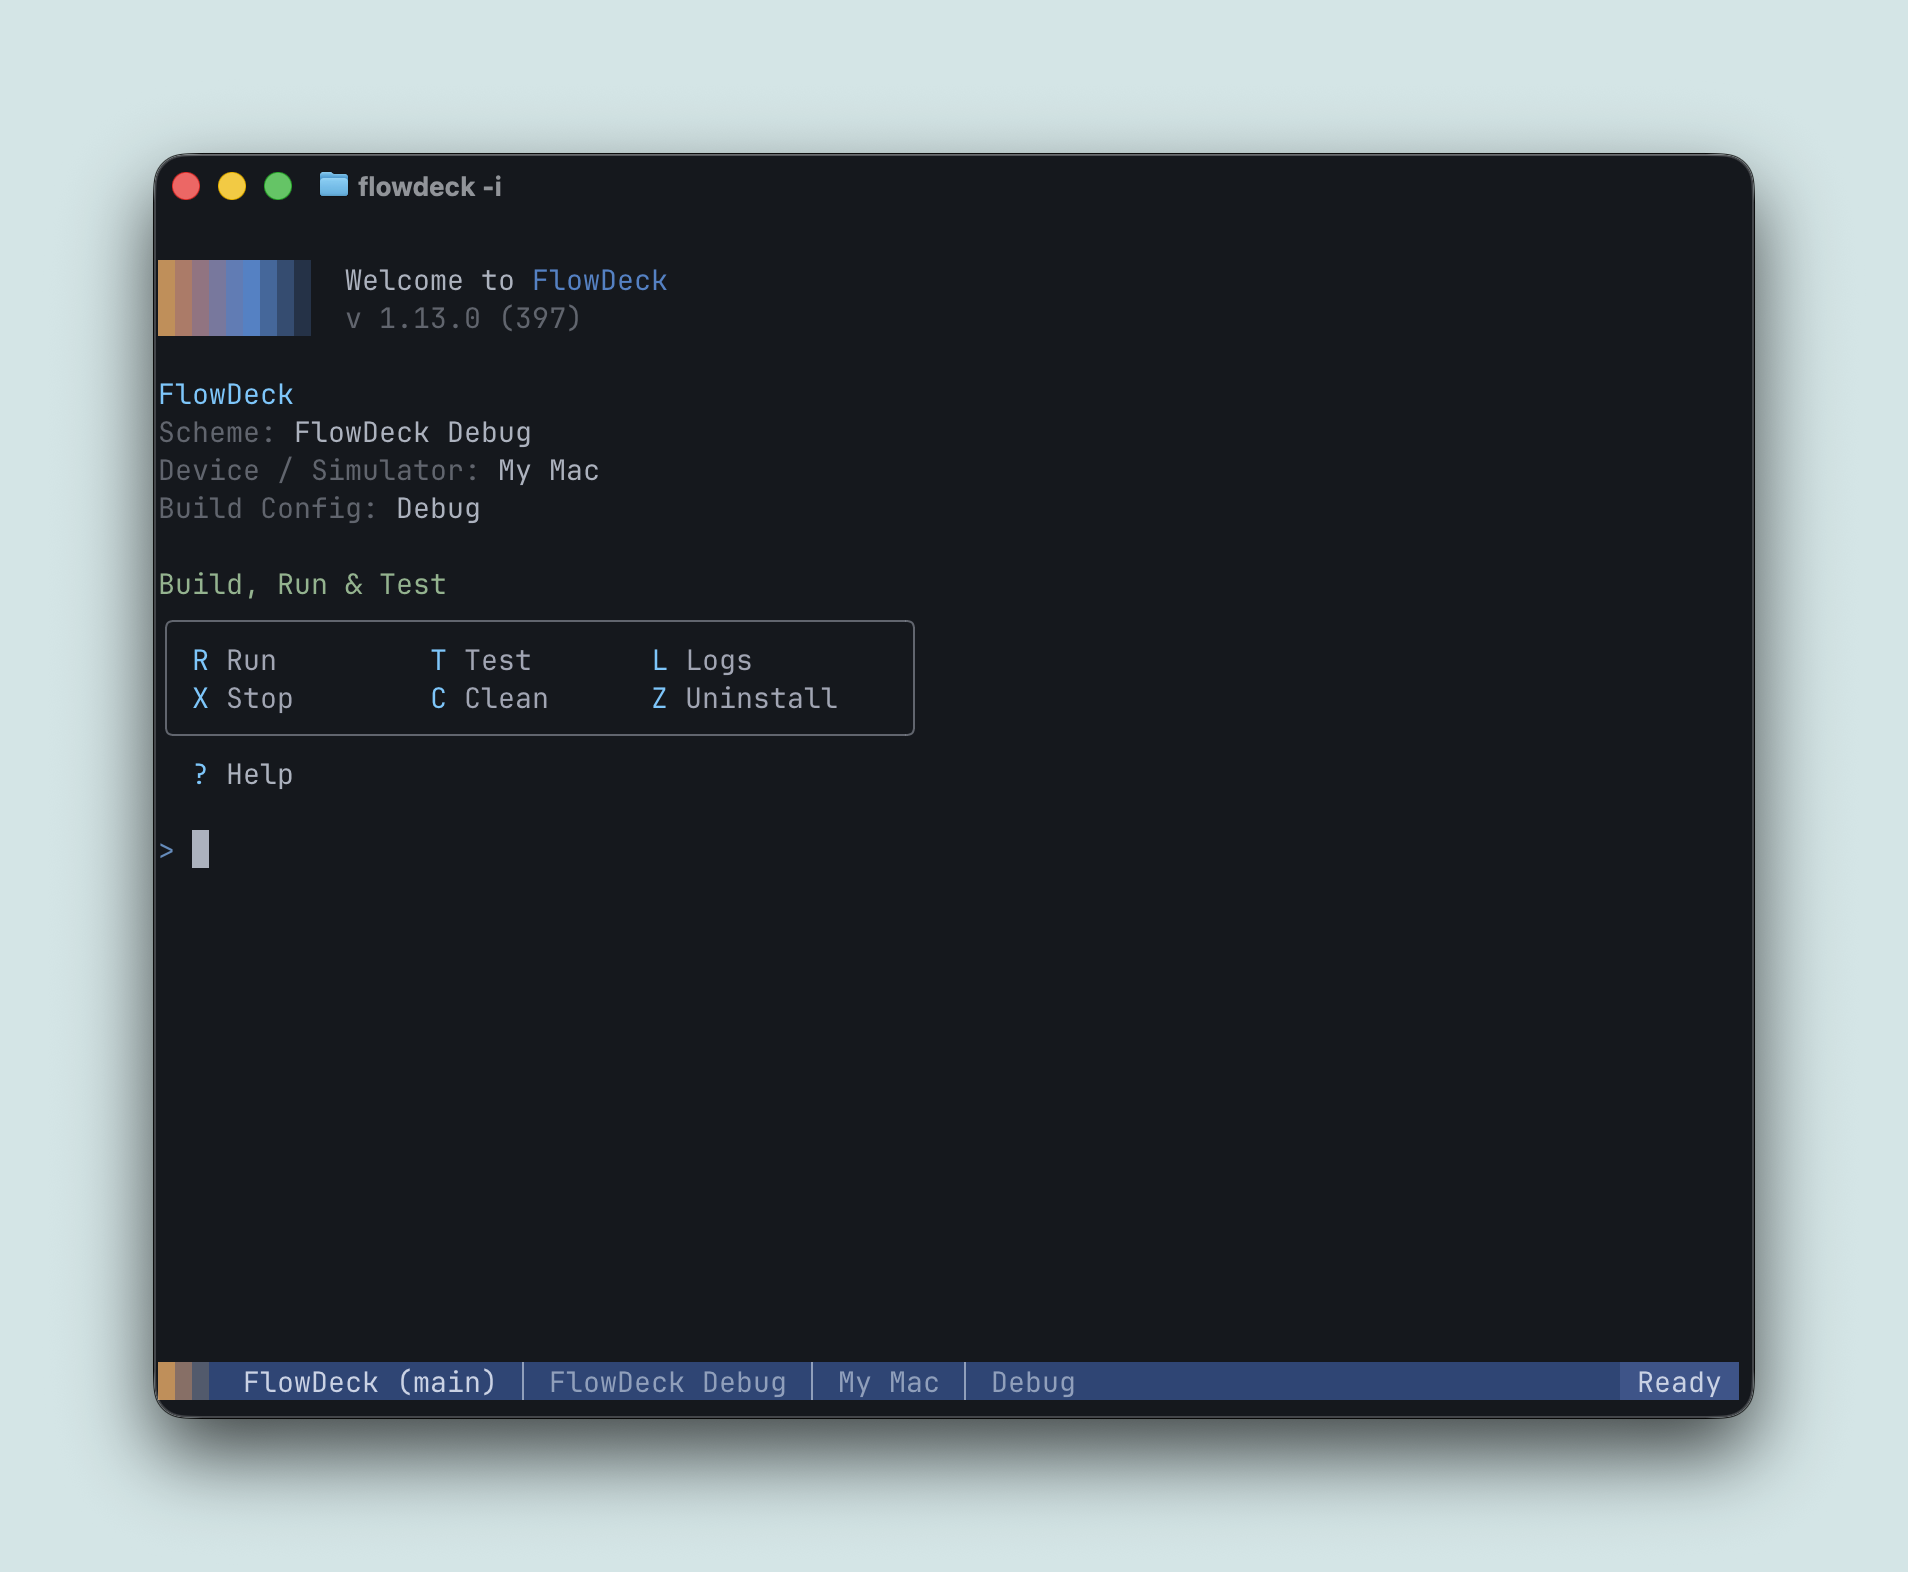Open the My Mac device selector
This screenshot has width=1908, height=1572.
pyautogui.click(x=887, y=1381)
